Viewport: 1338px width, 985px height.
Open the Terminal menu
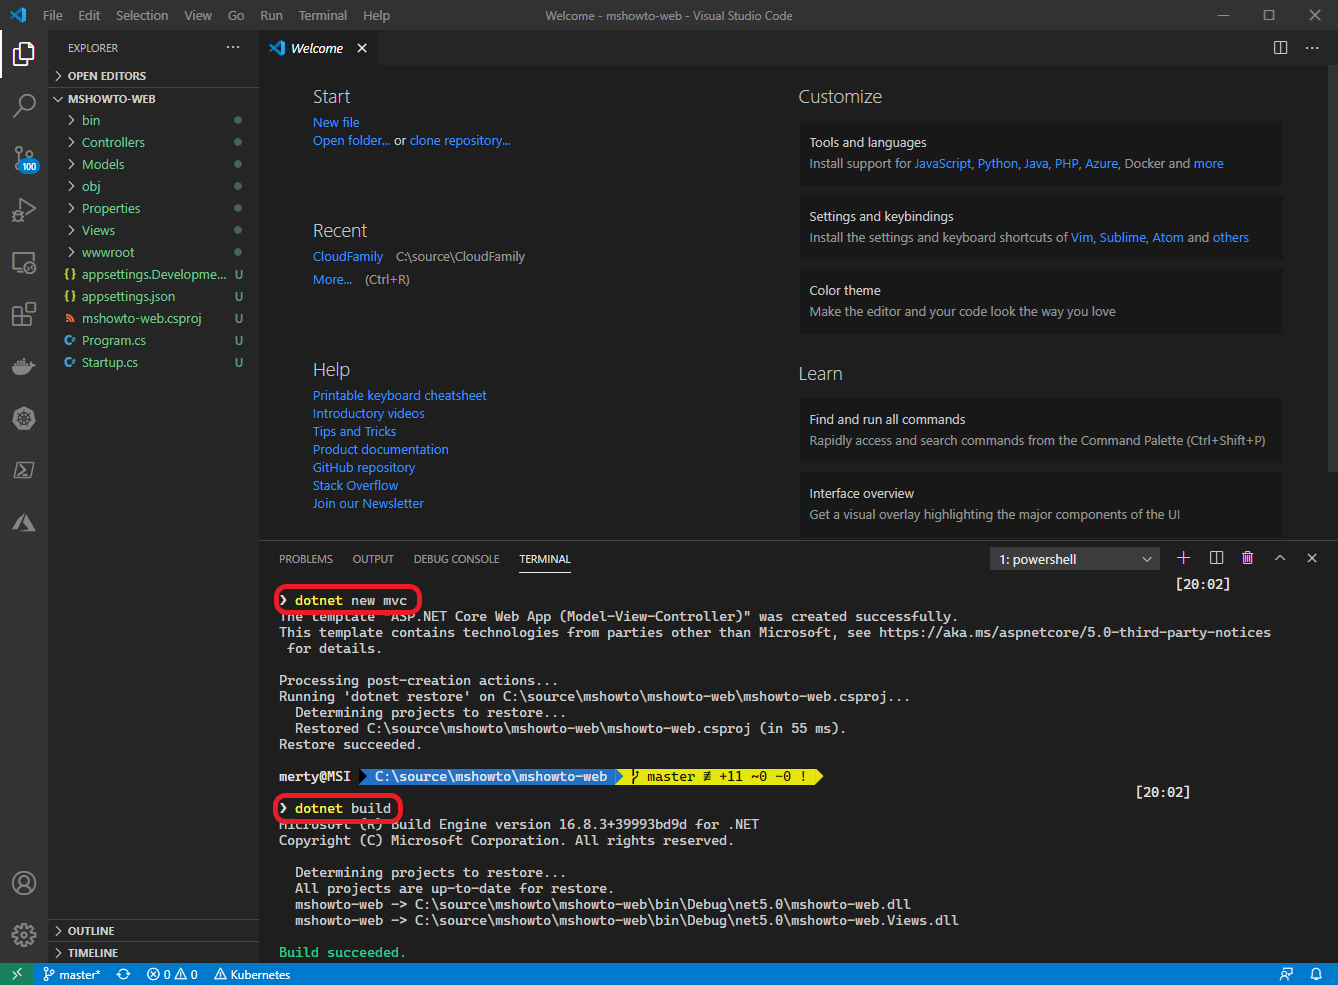[x=323, y=15]
